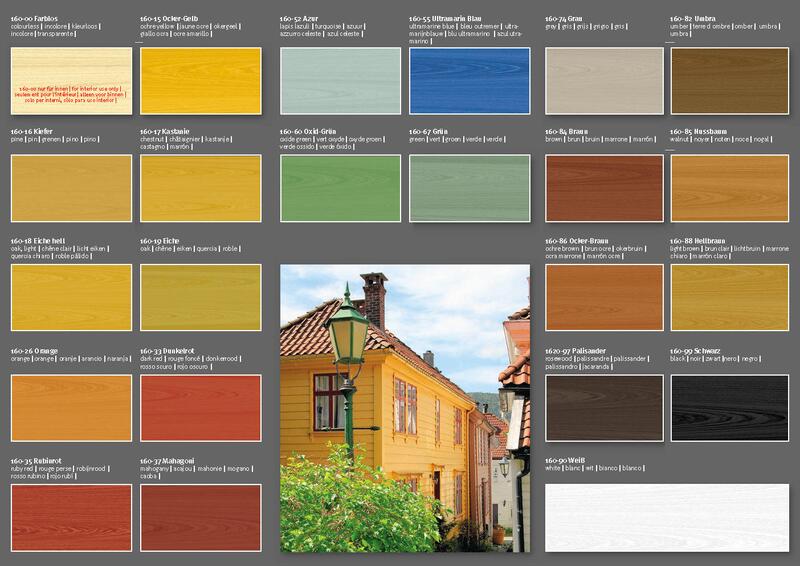Click the Oxid-Grün oxide green swatch
This screenshot has height=566, width=800.
[x=340, y=188]
